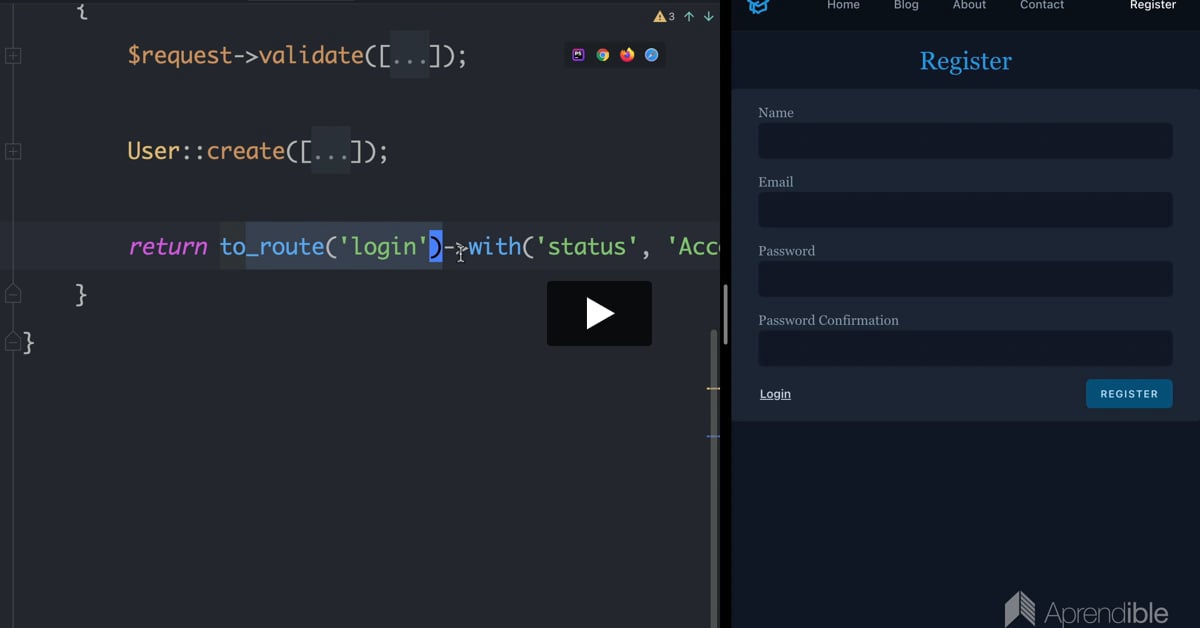Open the Contact nav link

(x=1042, y=5)
